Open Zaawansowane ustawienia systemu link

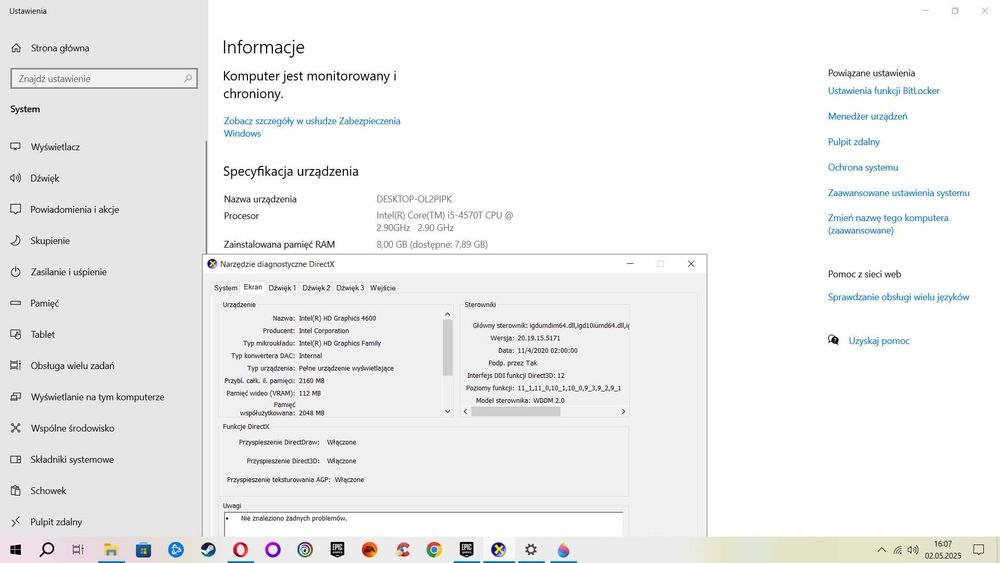pos(899,193)
